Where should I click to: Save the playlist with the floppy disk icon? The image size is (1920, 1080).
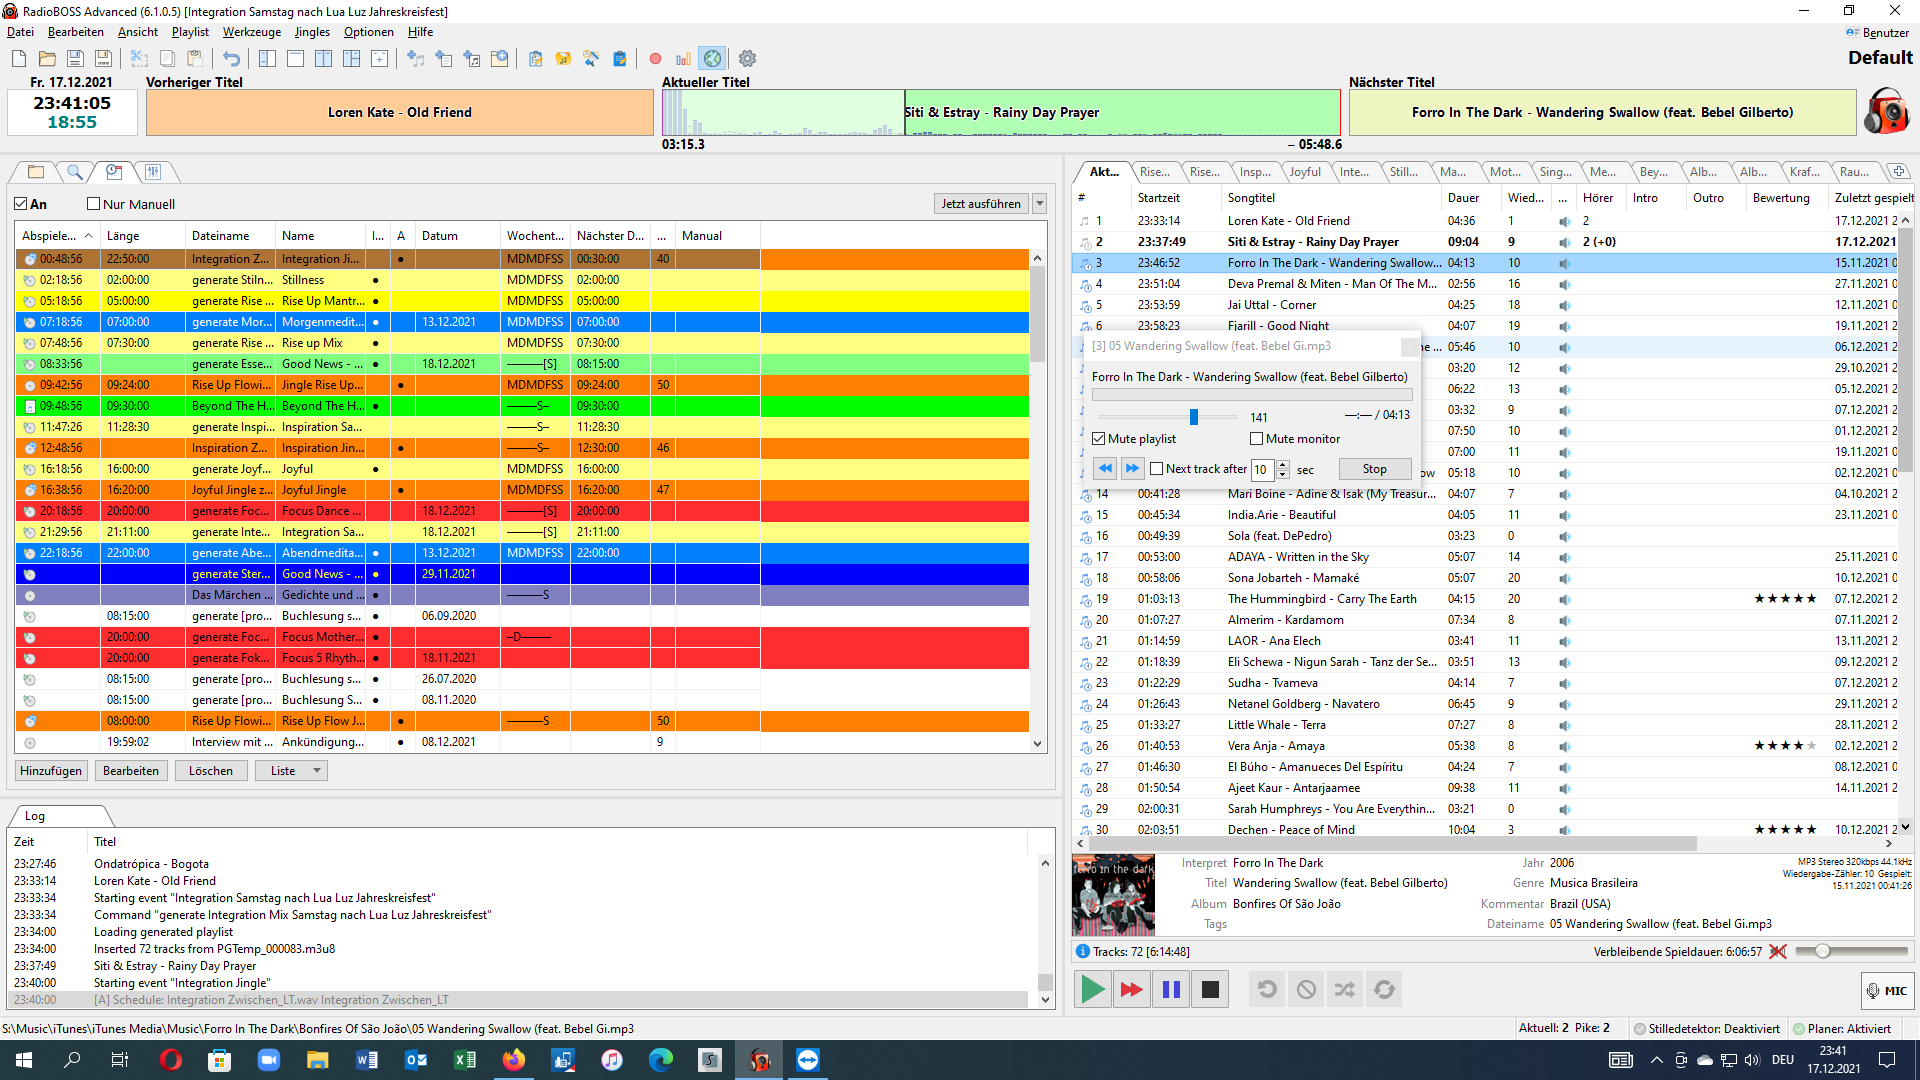pos(75,59)
